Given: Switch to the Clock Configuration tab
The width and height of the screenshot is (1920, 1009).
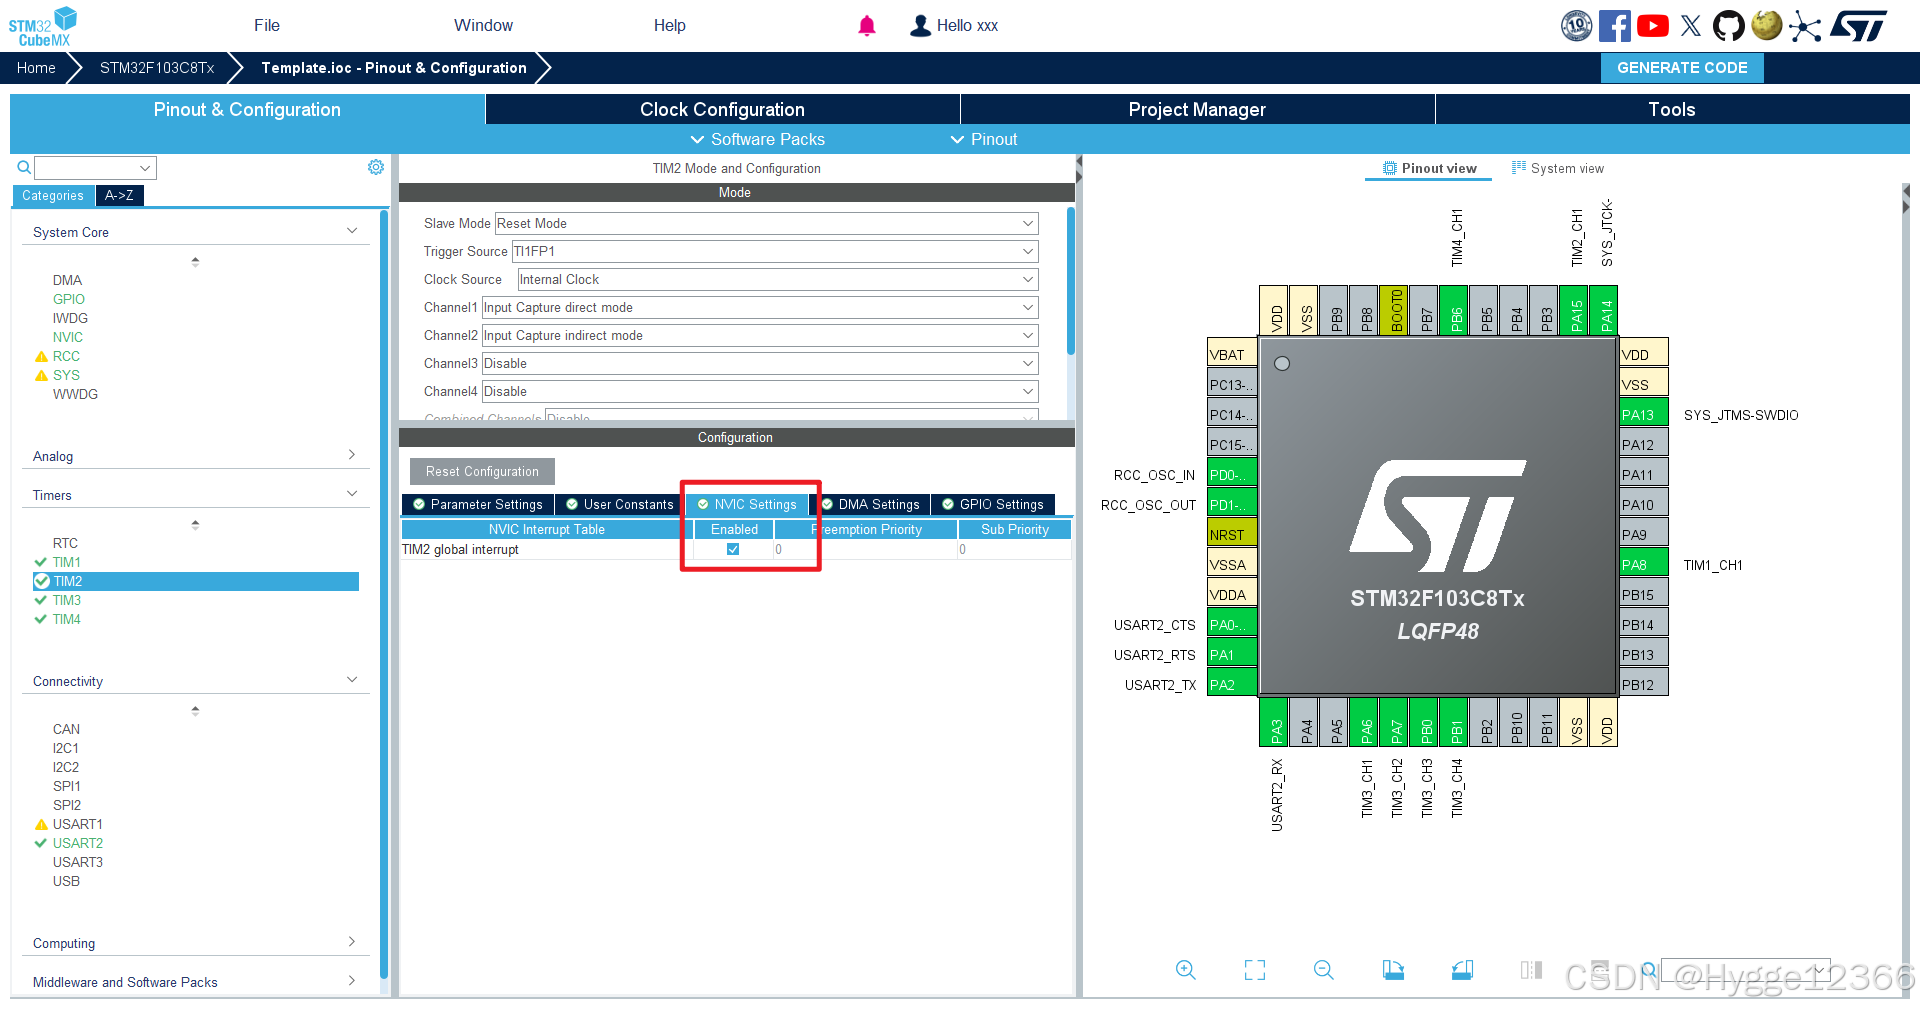Looking at the screenshot, I should click(x=722, y=109).
